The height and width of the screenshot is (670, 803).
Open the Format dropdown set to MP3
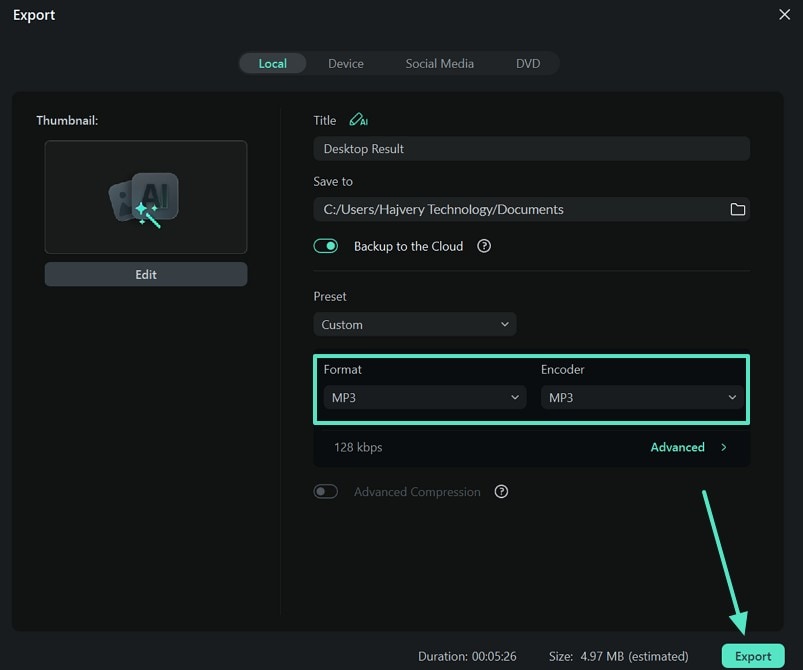coord(424,397)
